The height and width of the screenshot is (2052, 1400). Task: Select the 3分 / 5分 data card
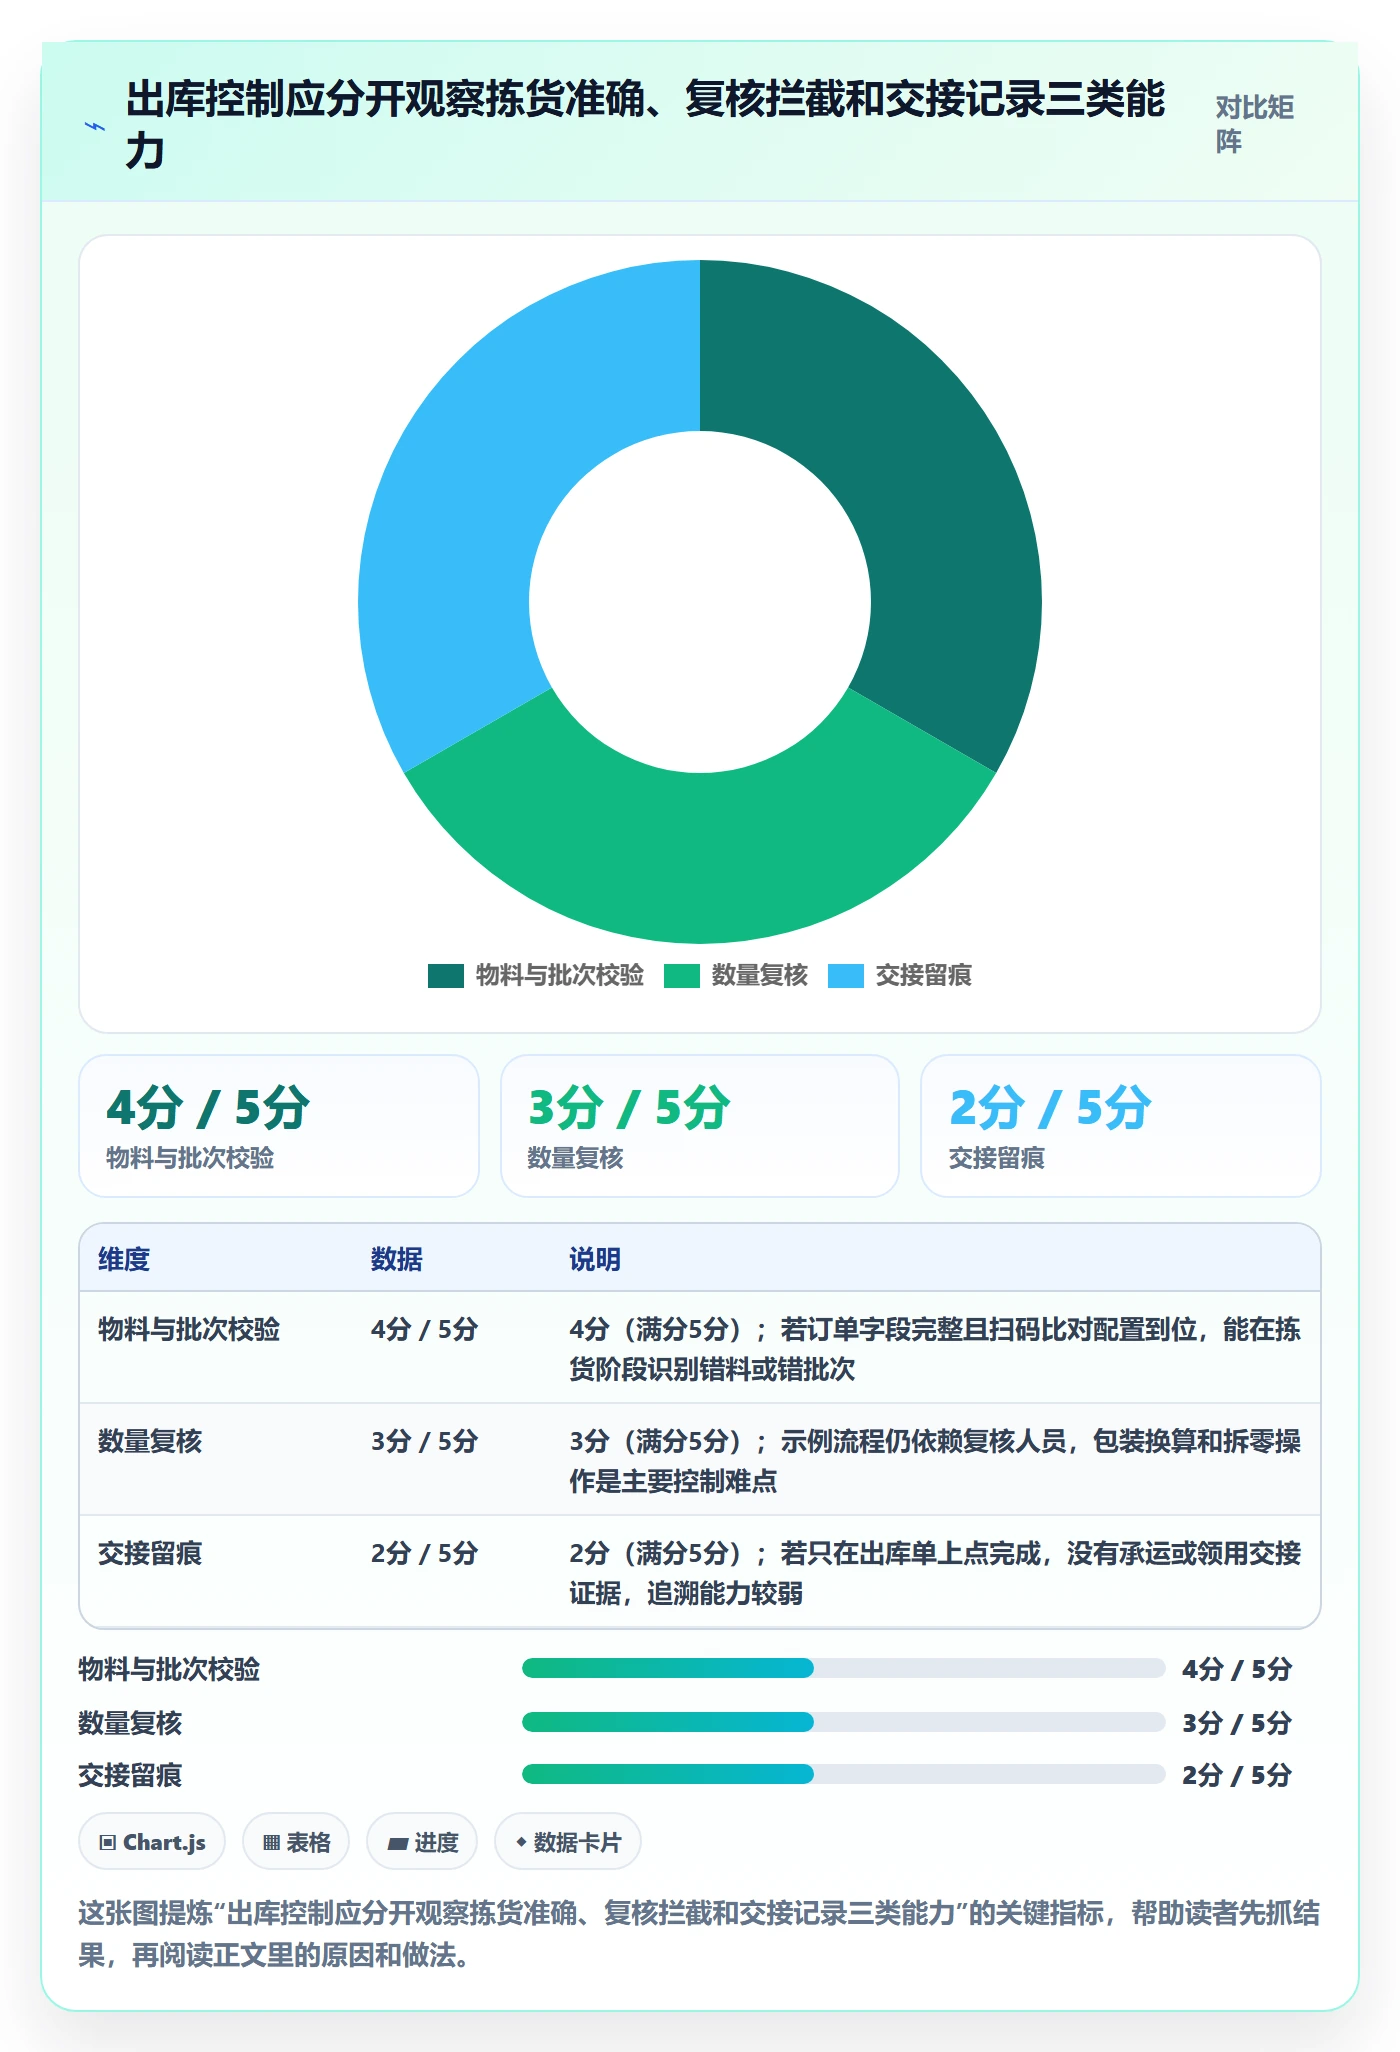coord(700,1126)
